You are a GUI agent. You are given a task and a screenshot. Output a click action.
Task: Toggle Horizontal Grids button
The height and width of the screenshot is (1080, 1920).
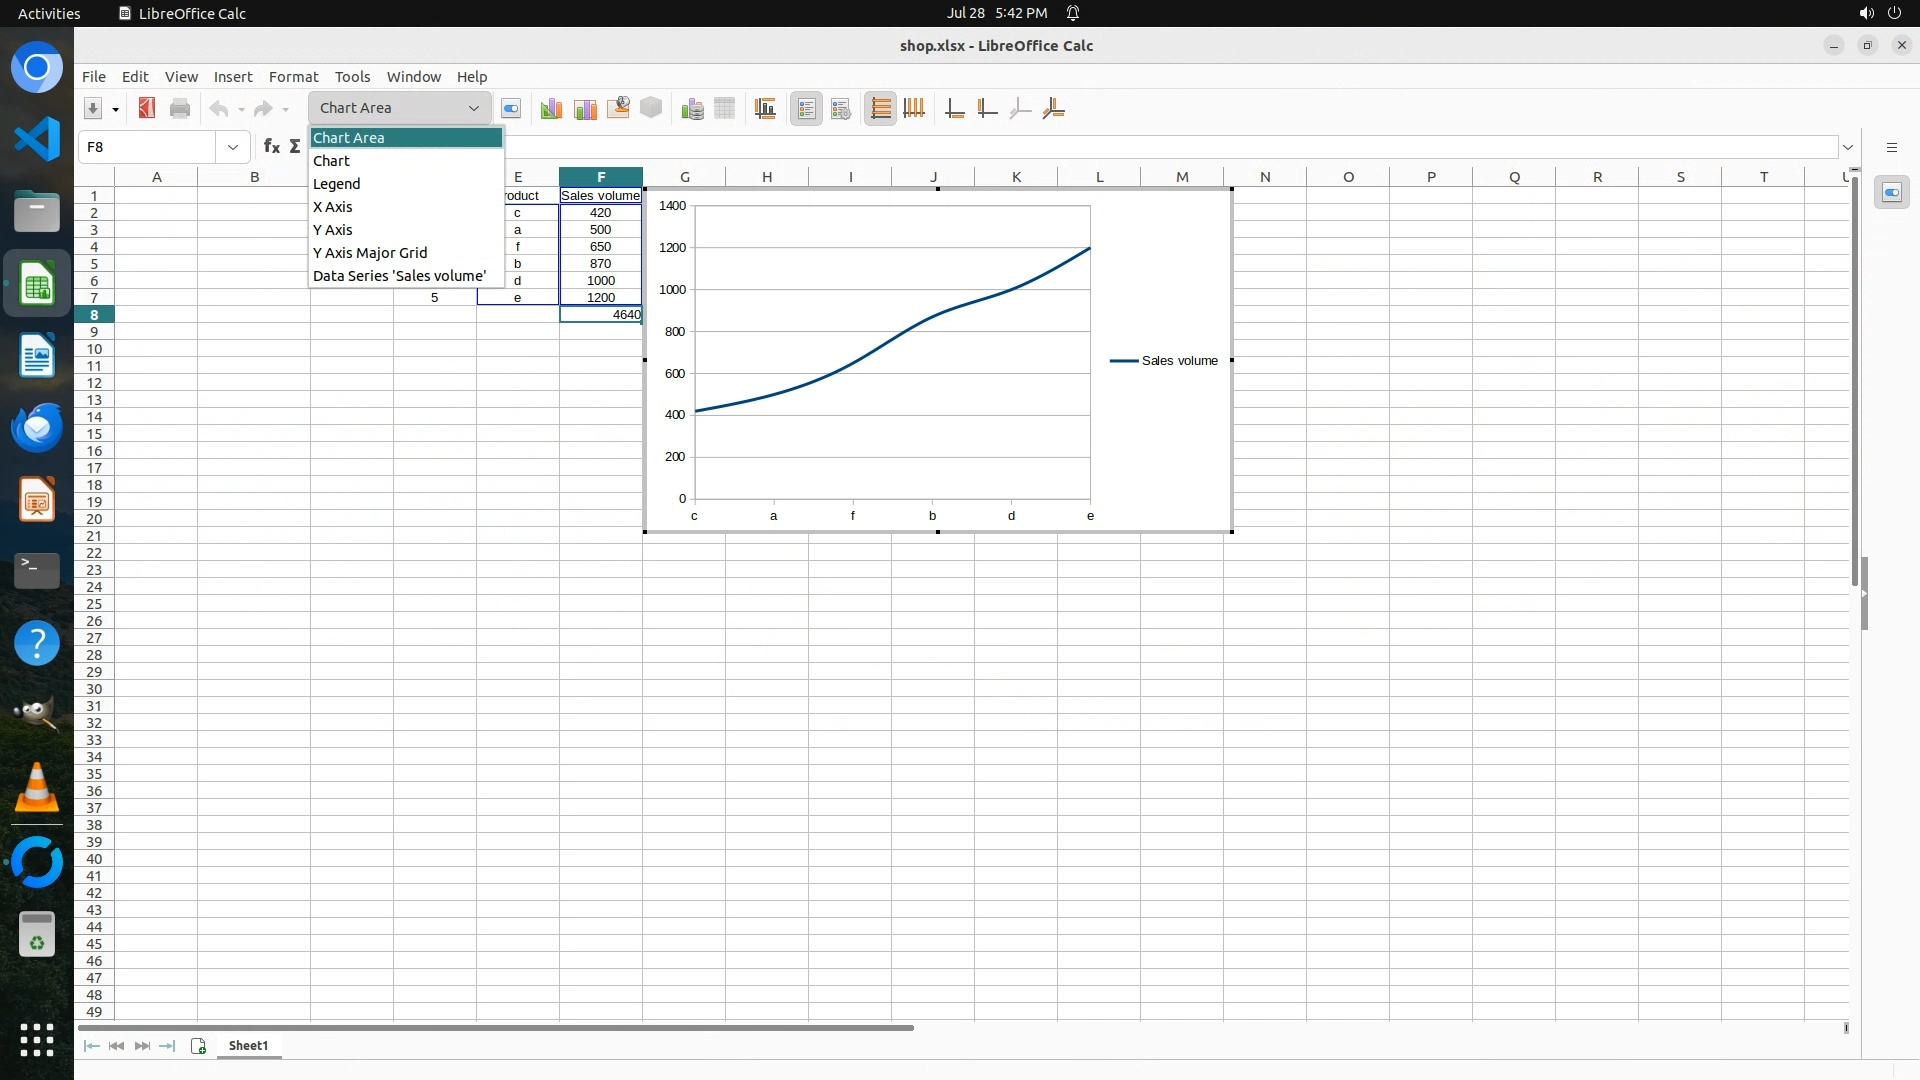click(880, 108)
